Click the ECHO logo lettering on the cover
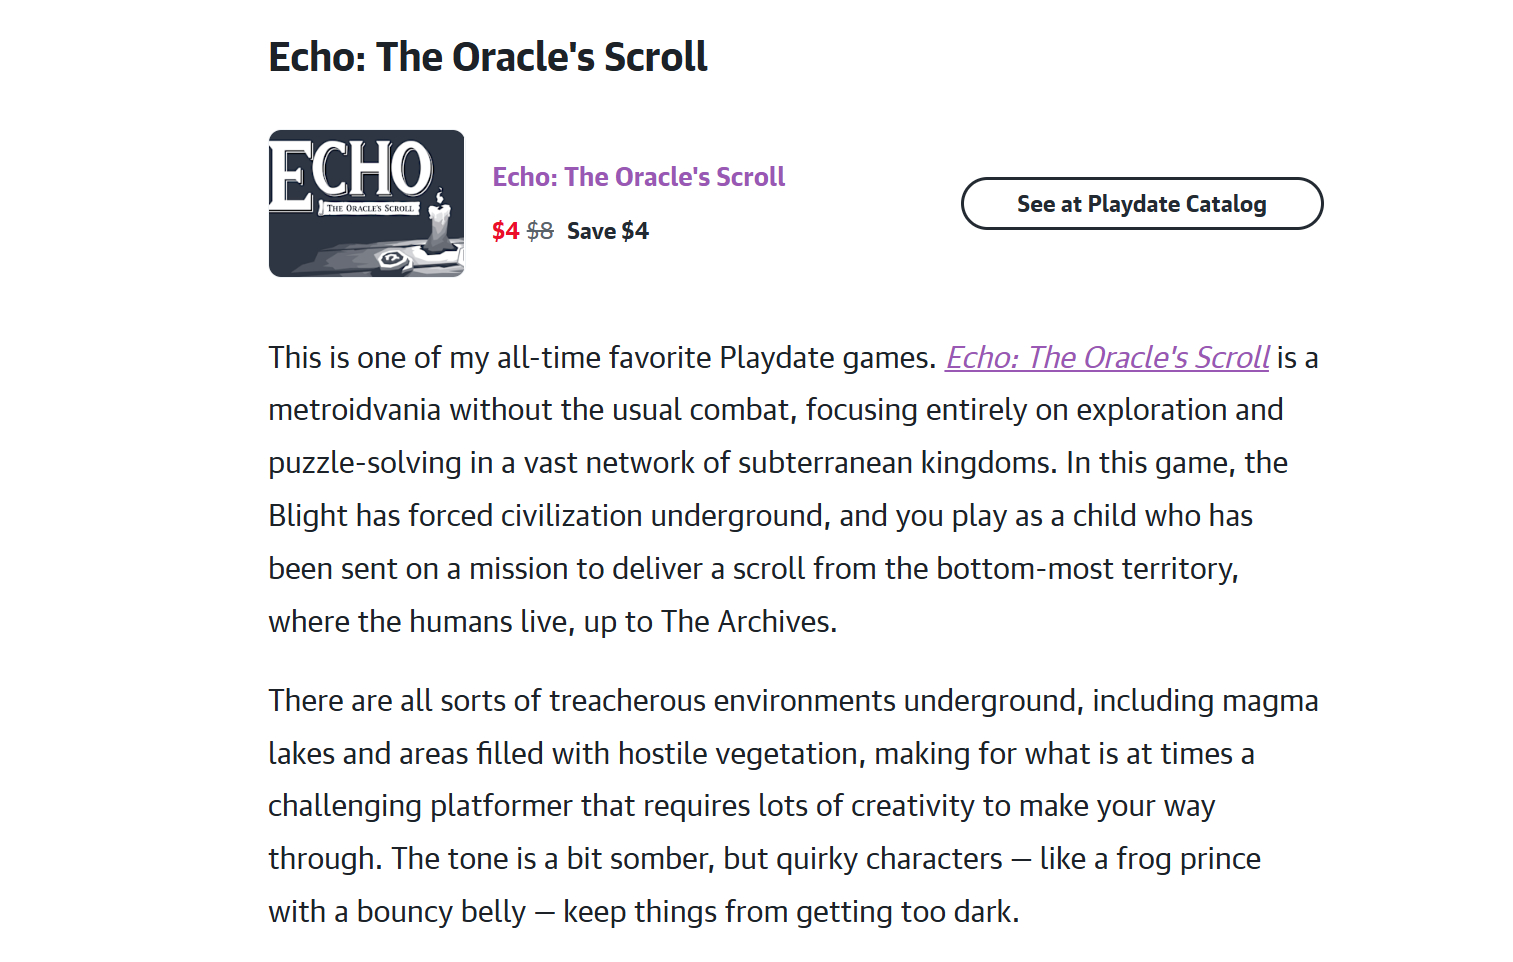1513x962 pixels. tap(350, 170)
